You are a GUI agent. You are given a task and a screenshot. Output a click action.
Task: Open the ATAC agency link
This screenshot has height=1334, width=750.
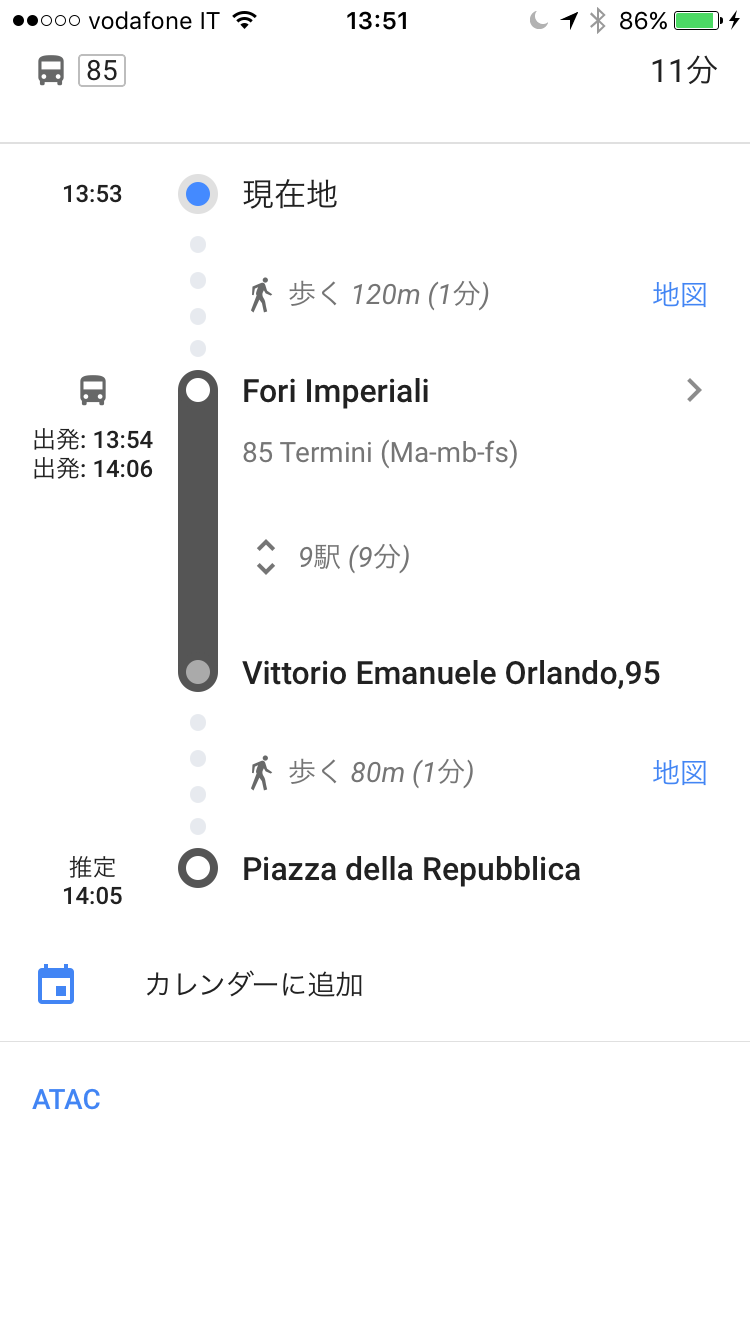67,1100
